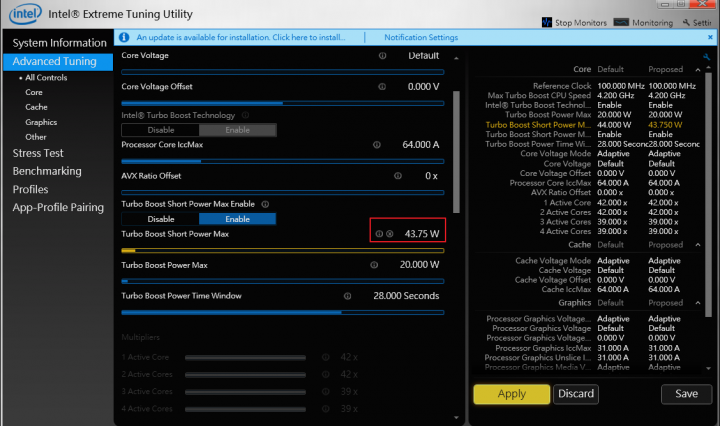Open Benchmarking page
Viewport: 720px width, 426px height.
coord(47,171)
